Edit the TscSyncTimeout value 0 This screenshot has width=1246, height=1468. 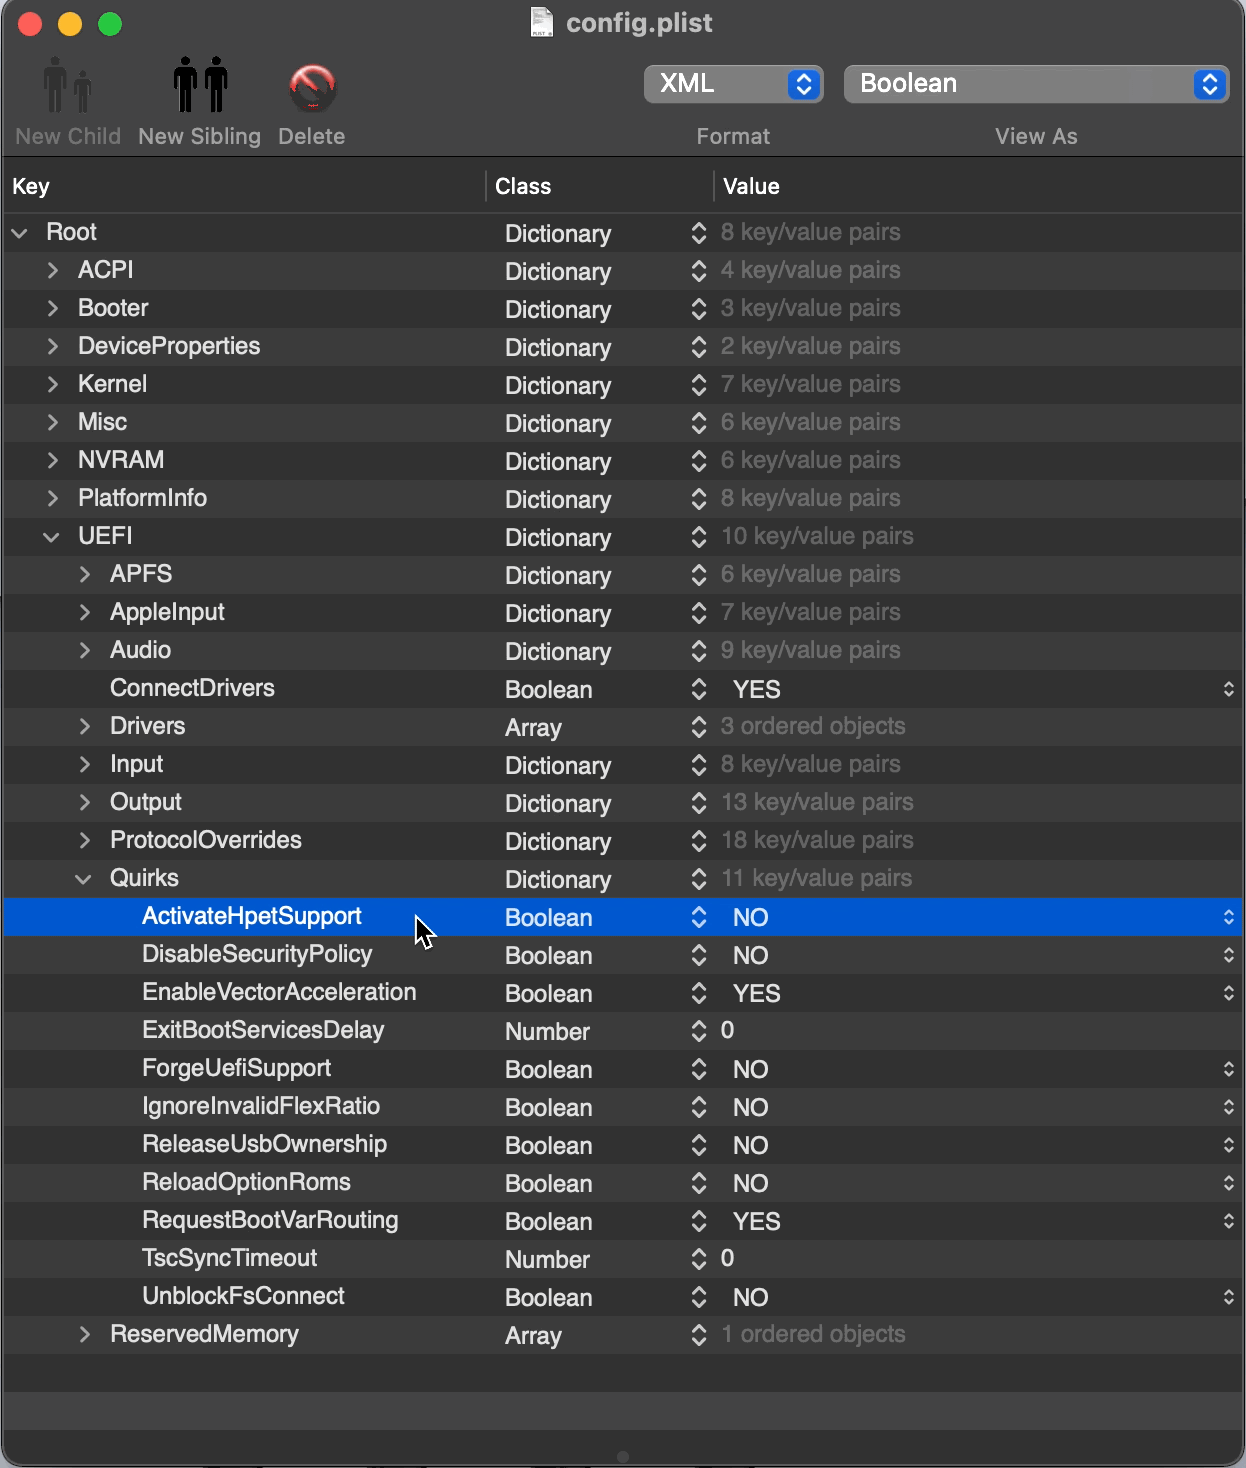point(727,1258)
